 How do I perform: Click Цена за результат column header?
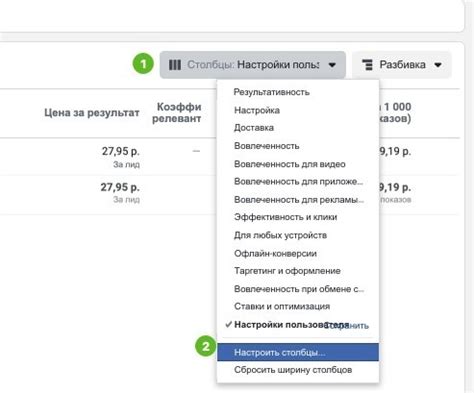click(x=92, y=113)
